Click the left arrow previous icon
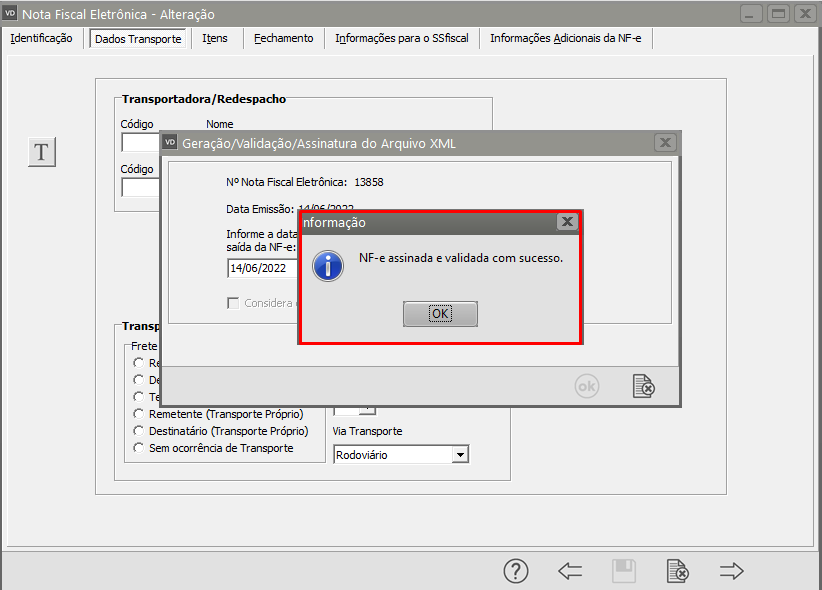Image resolution: width=822 pixels, height=590 pixels. [x=570, y=571]
